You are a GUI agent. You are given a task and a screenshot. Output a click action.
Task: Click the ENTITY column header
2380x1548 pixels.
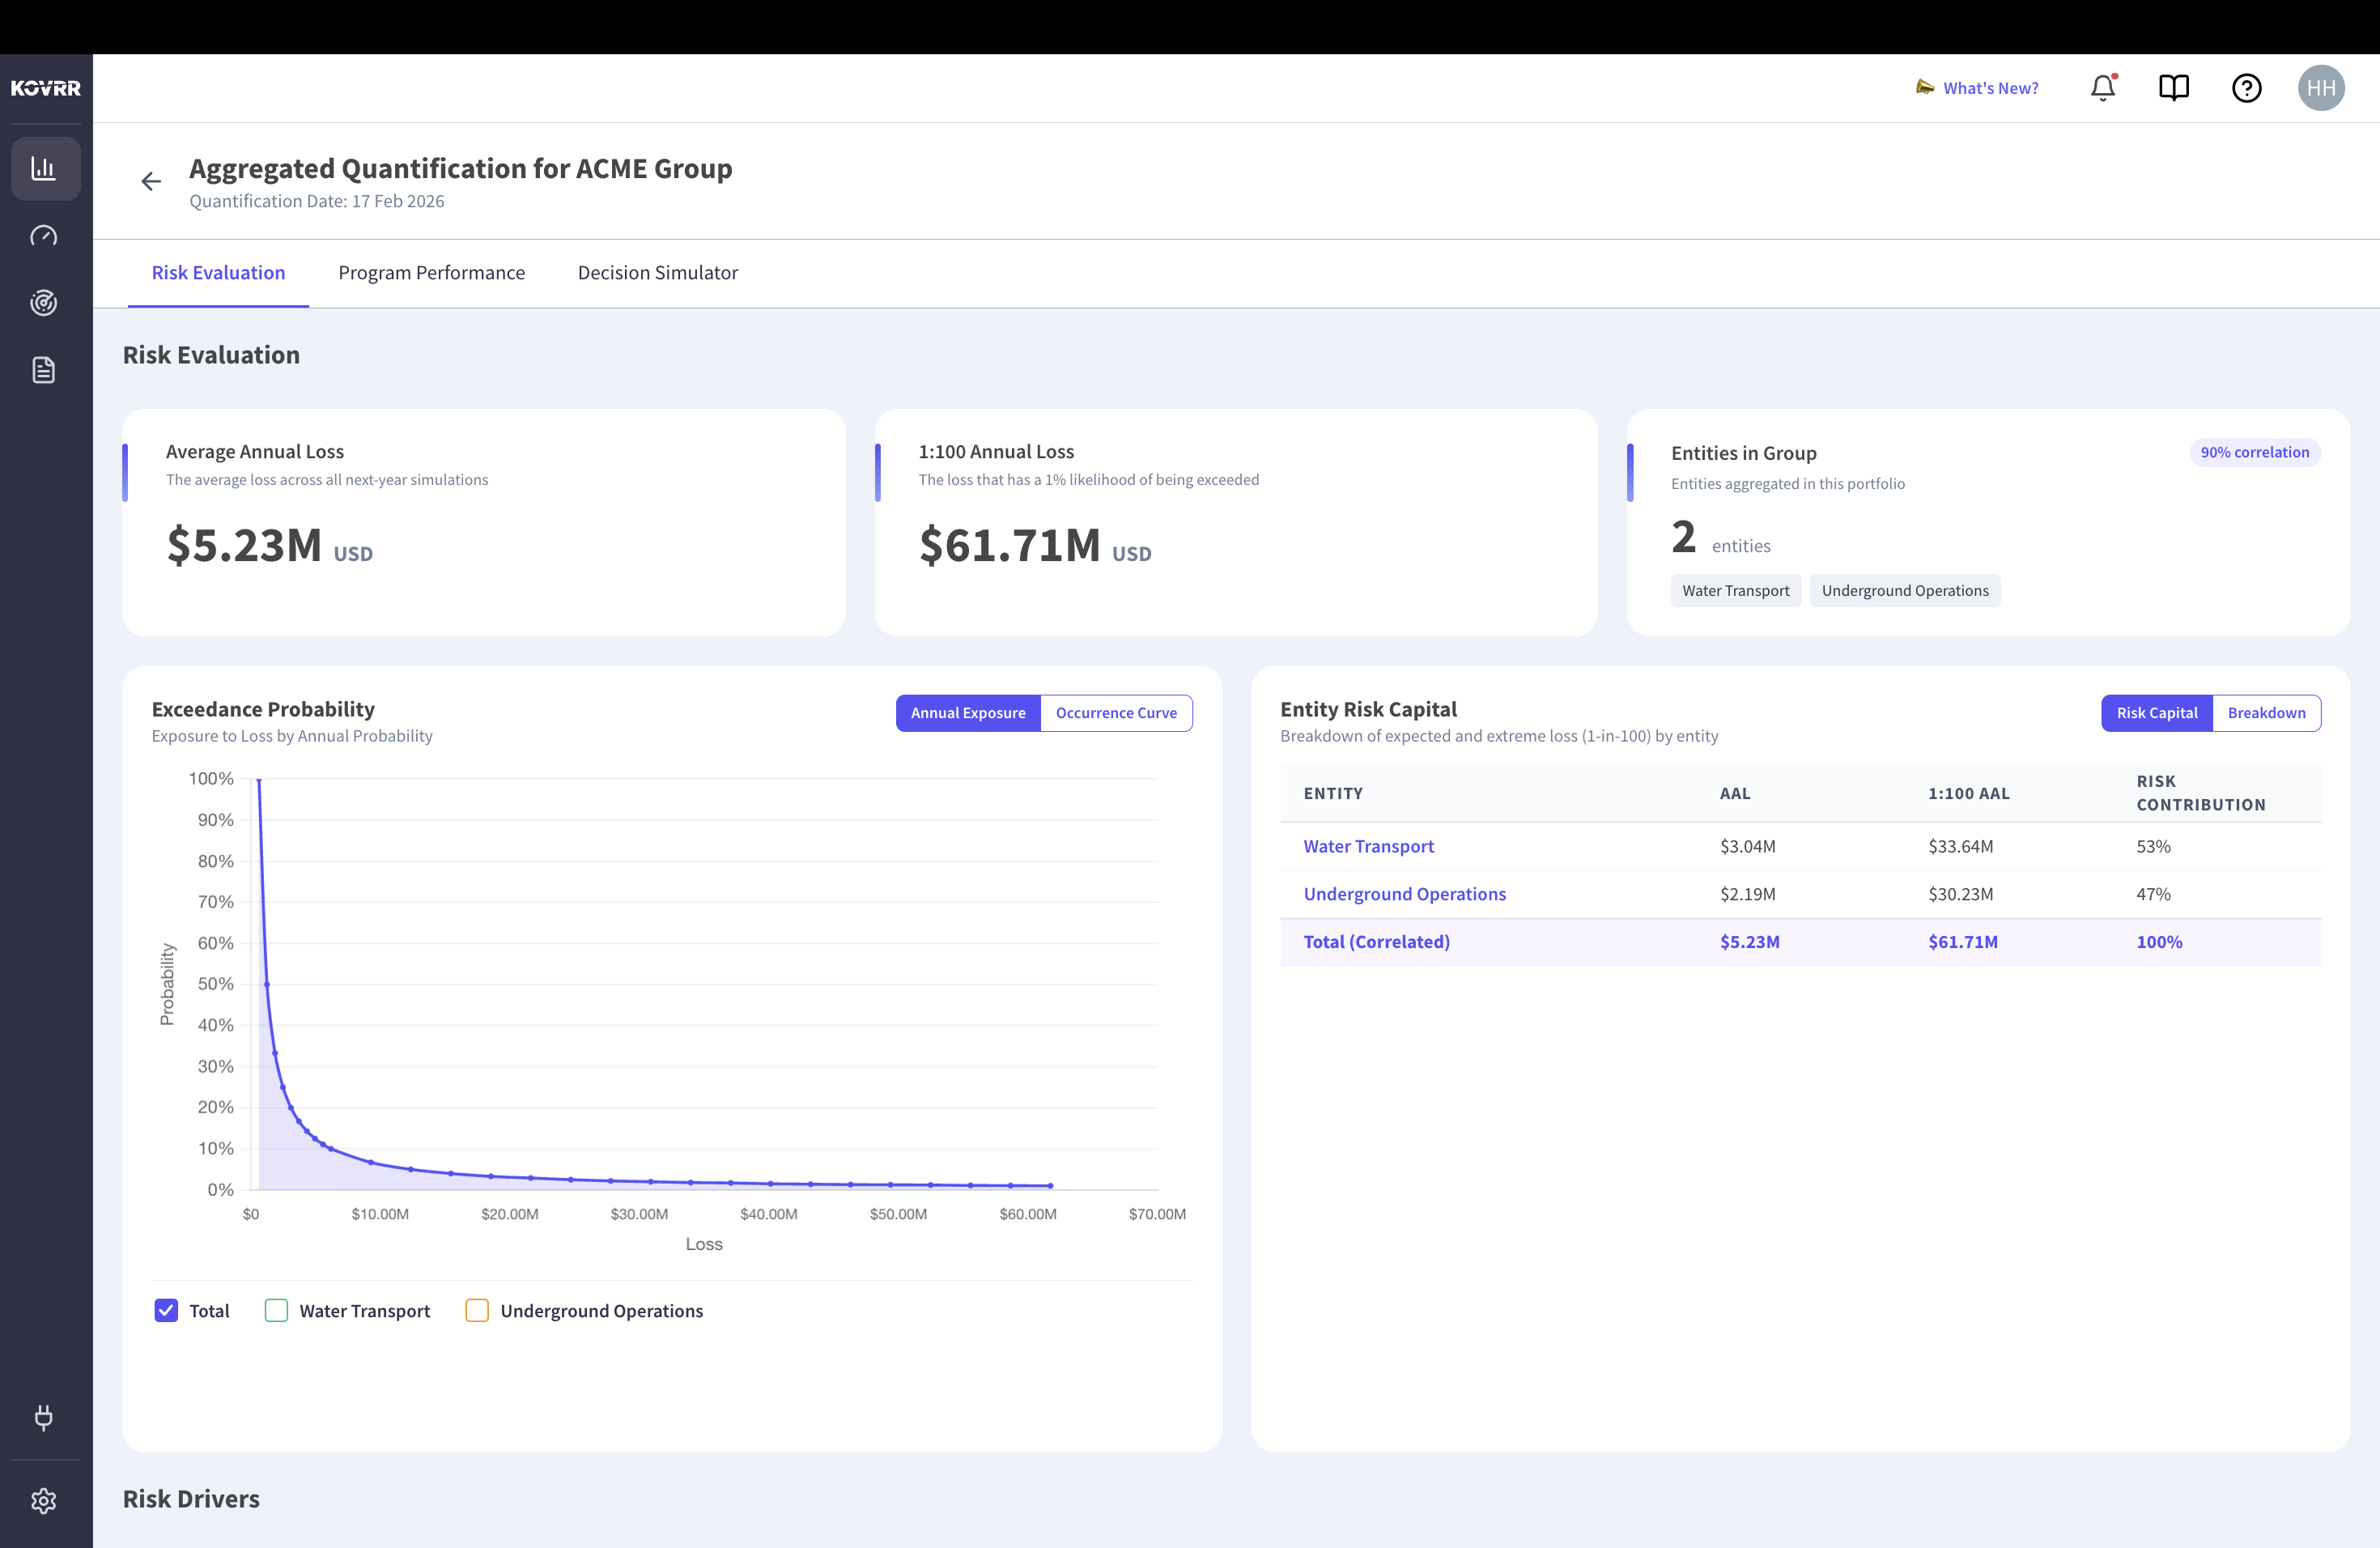(1332, 793)
